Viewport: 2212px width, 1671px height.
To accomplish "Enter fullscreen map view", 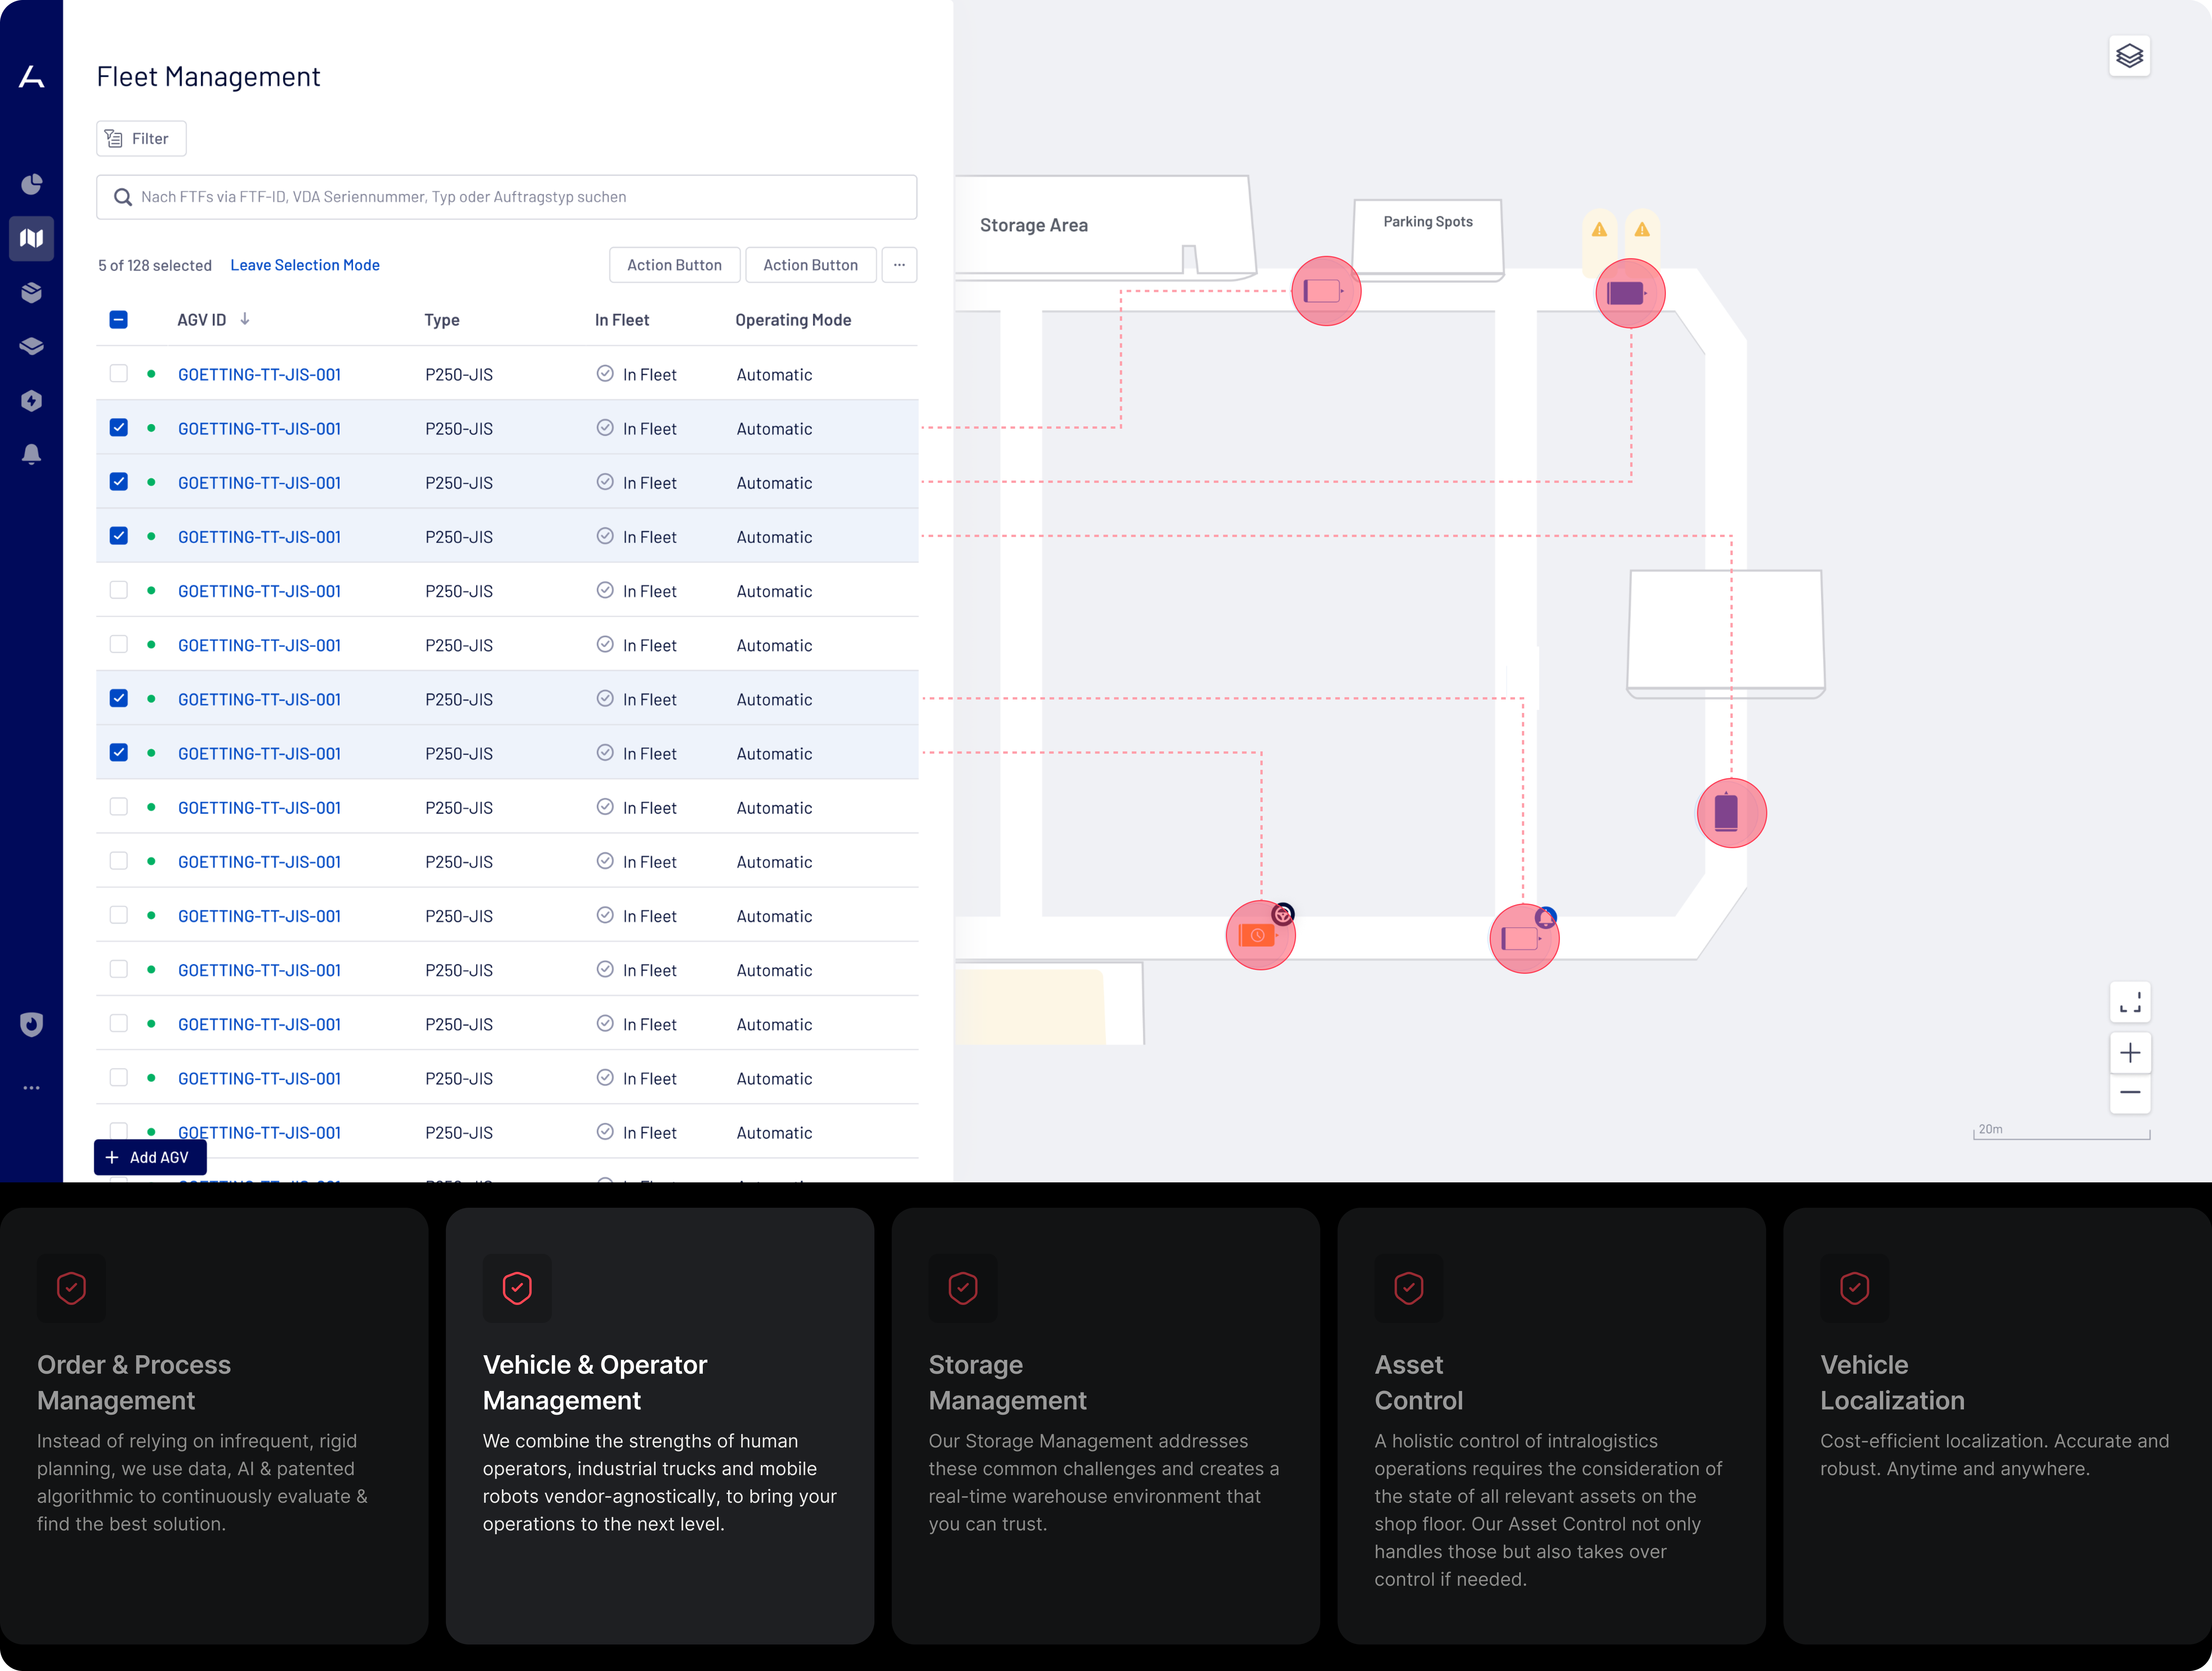I will 2130,1001.
